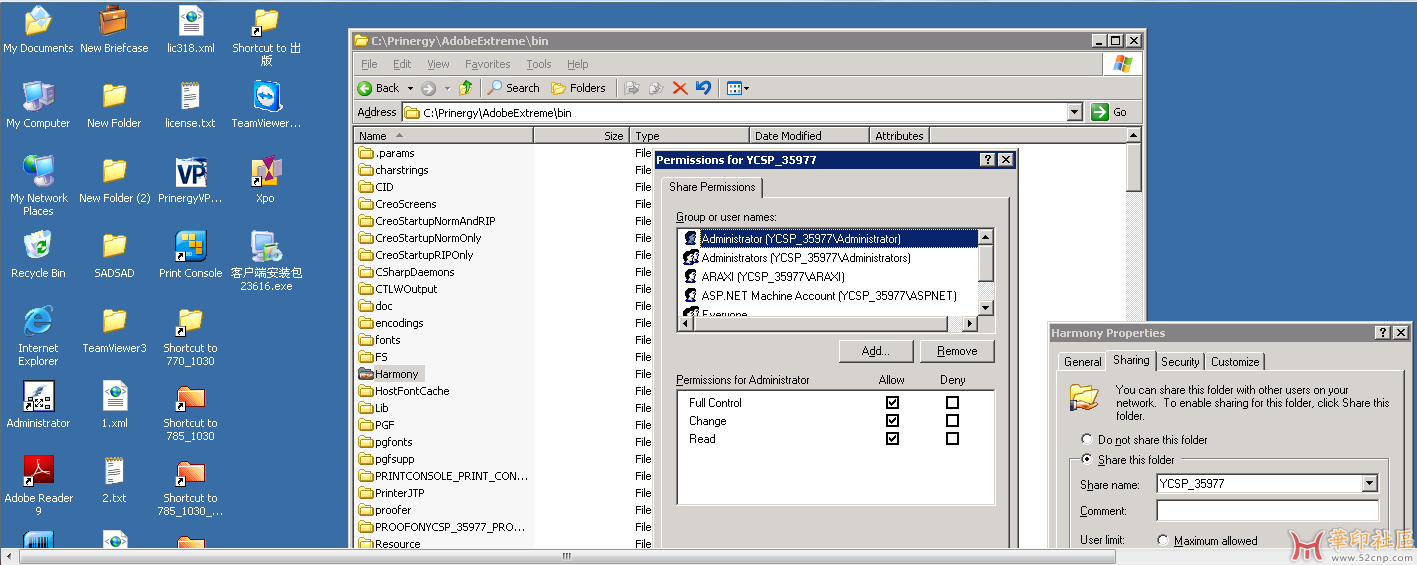The width and height of the screenshot is (1417, 565).
Task: Click the Remove button
Action: 957,351
